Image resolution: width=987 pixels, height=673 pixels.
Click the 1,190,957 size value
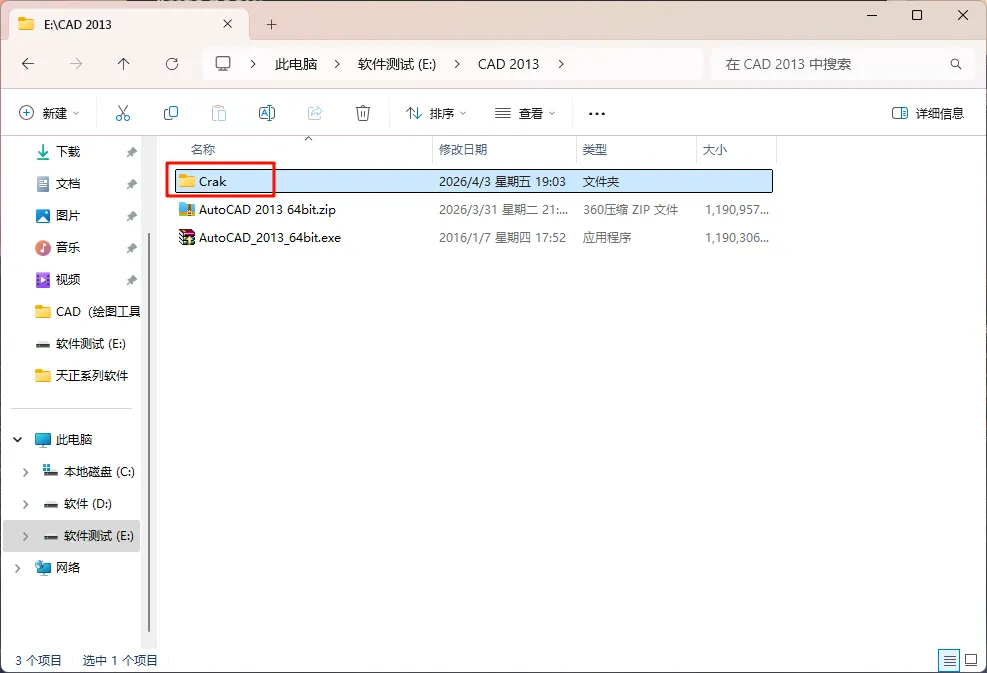point(736,210)
